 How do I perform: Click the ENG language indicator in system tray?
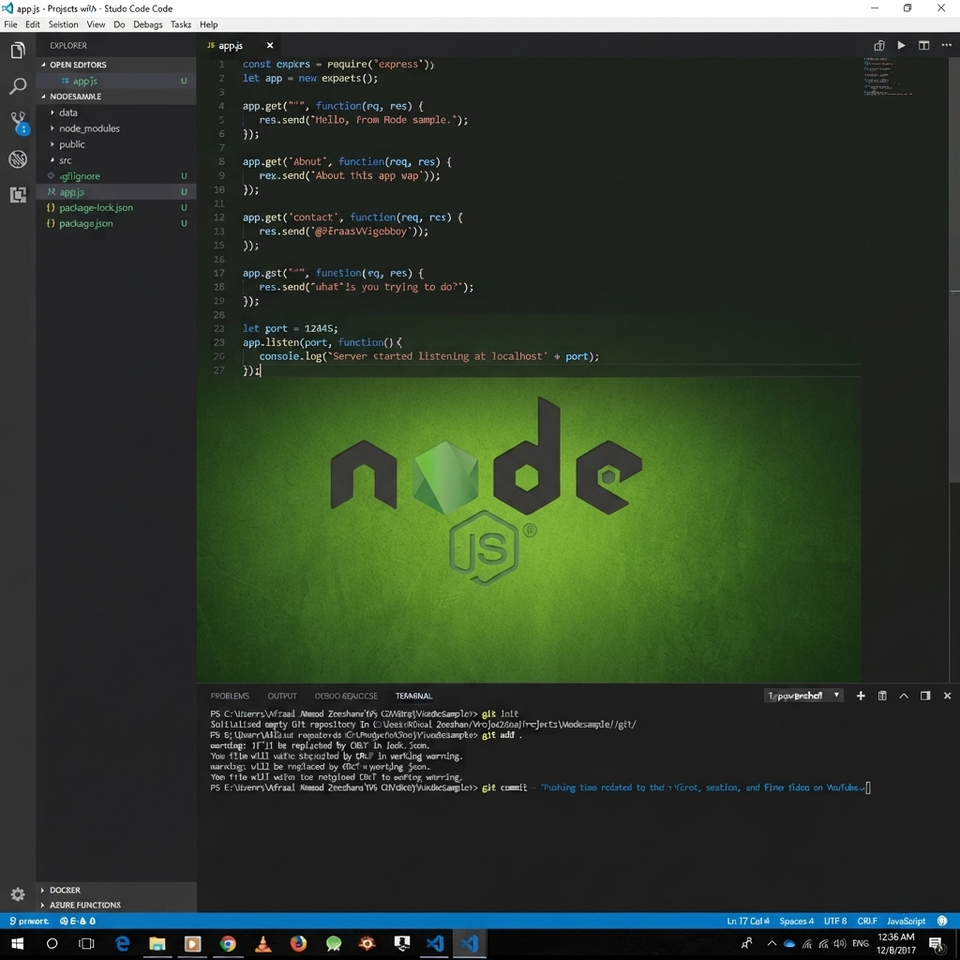860,943
